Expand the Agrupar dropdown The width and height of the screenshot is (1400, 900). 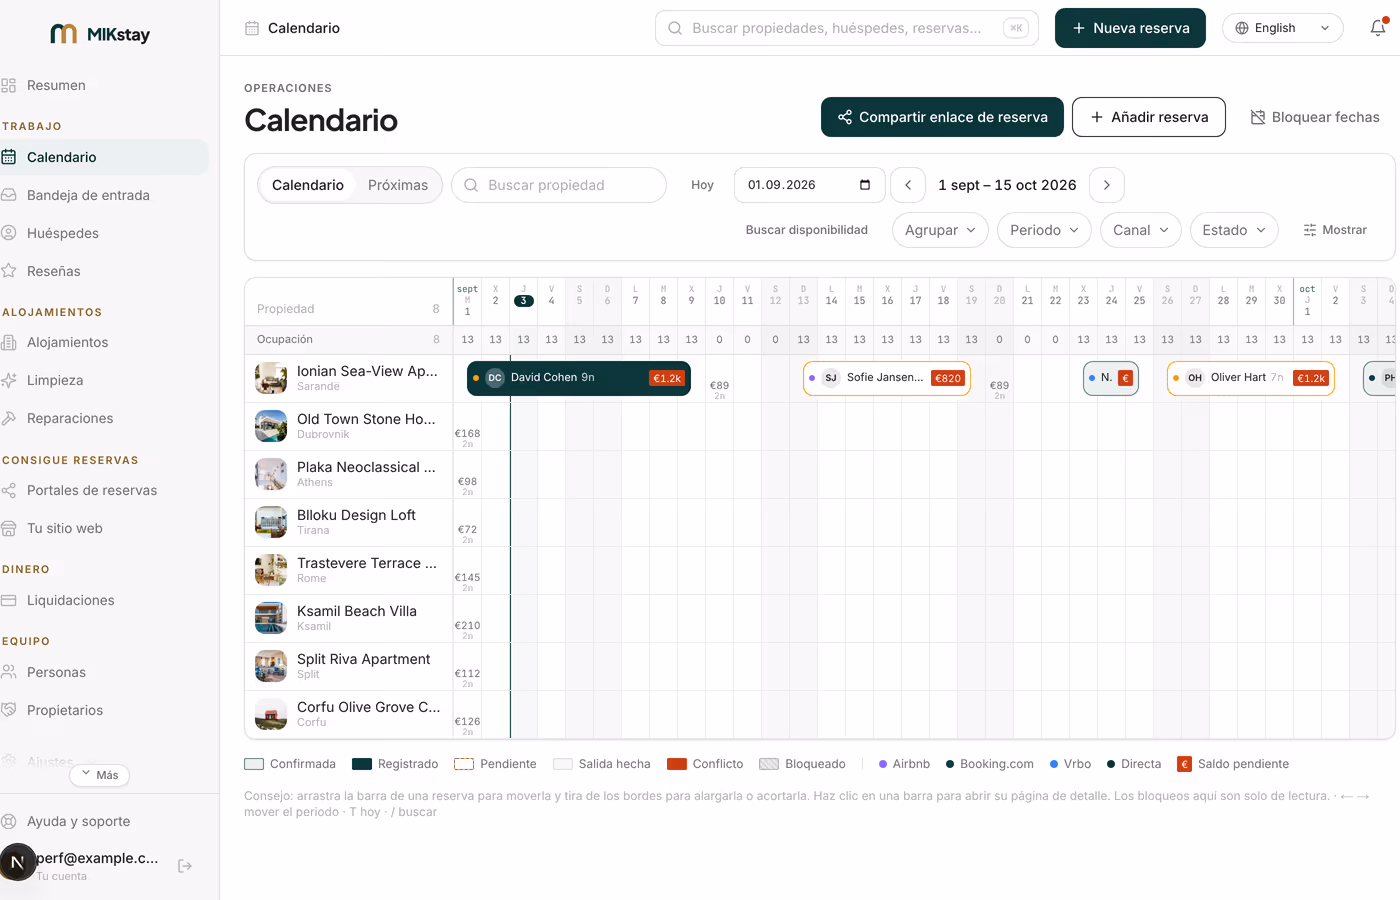940,230
